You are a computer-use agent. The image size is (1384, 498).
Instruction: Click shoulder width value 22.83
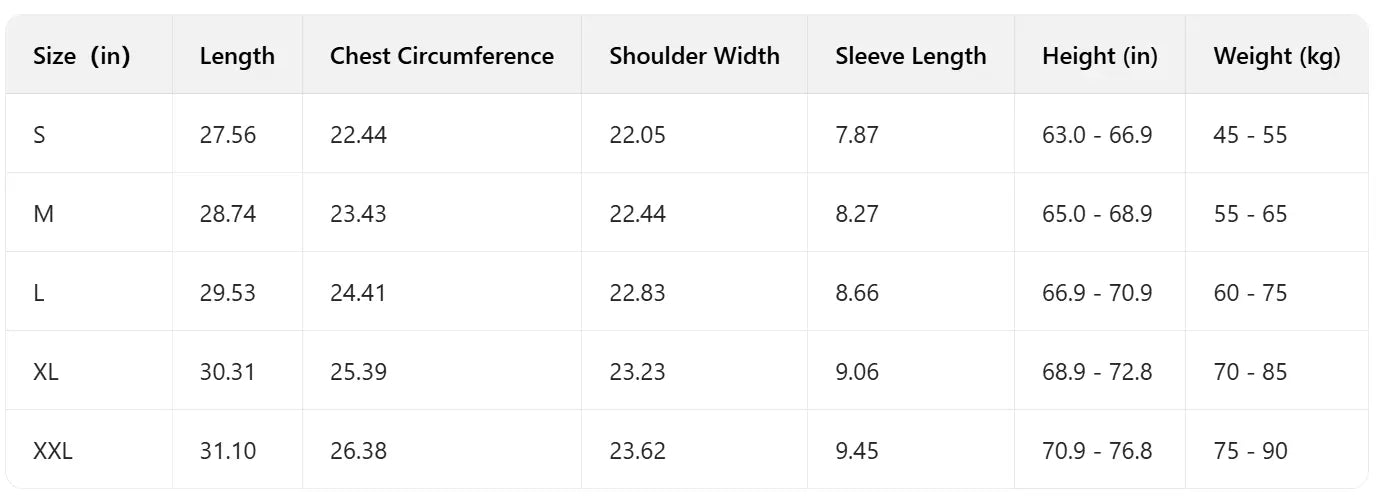point(637,293)
